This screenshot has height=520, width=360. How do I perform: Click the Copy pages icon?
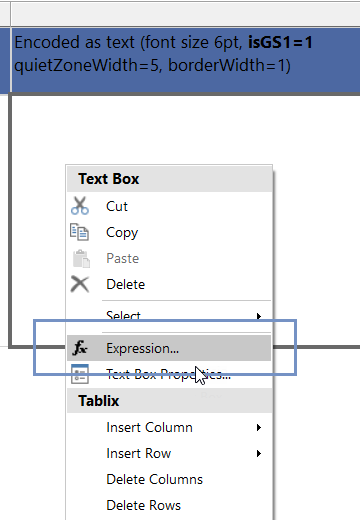pos(79,232)
